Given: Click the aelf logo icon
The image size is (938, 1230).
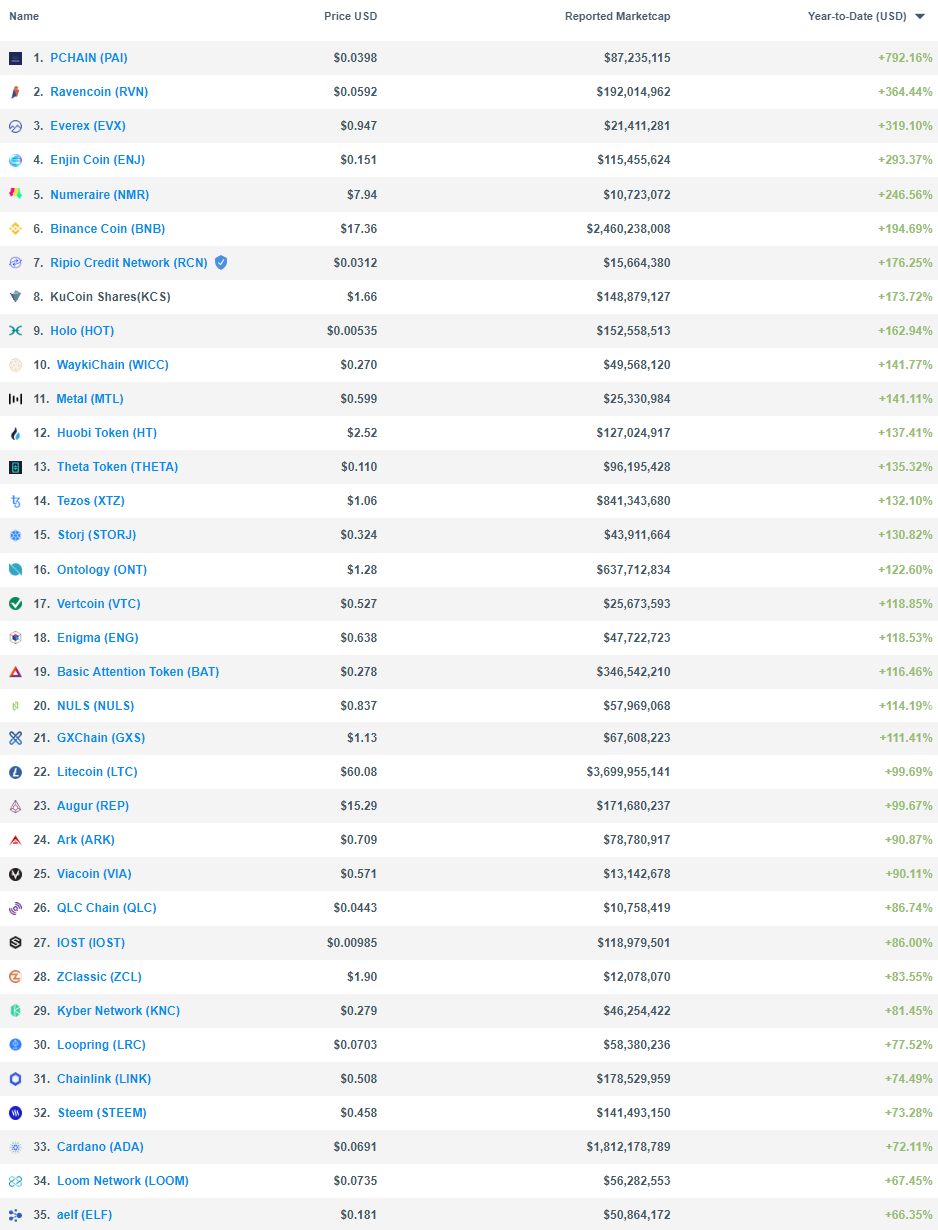Looking at the screenshot, I should coord(15,1215).
